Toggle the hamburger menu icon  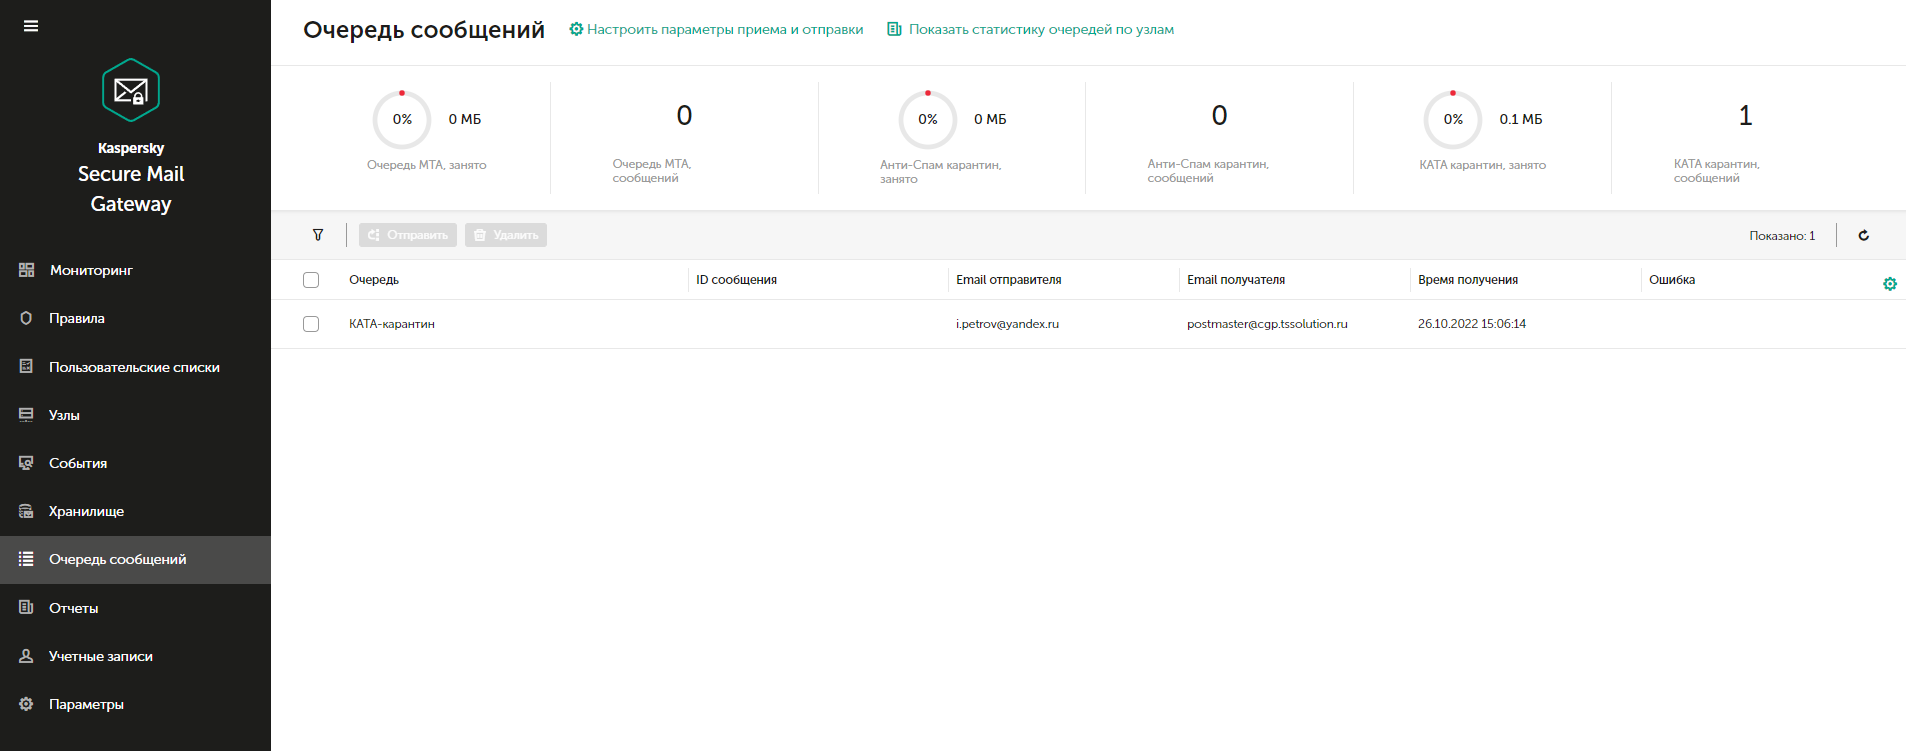(31, 26)
